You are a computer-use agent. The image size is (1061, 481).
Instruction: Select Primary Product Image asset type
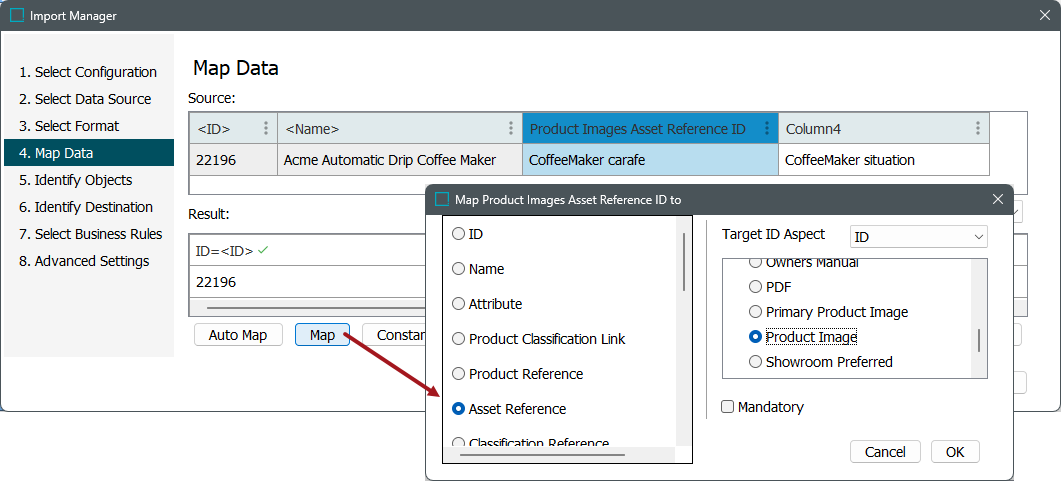pyautogui.click(x=756, y=312)
